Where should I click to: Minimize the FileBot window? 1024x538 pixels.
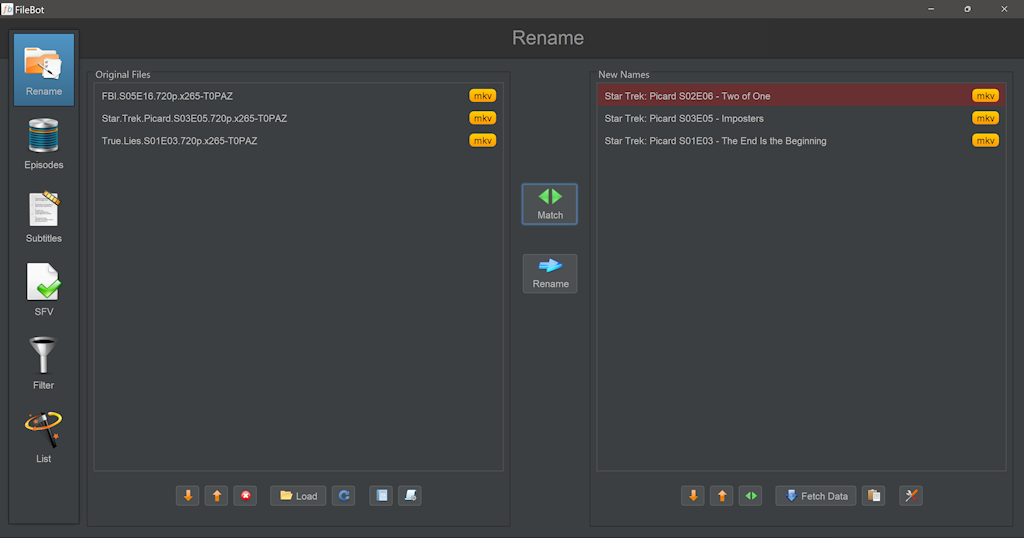931,9
